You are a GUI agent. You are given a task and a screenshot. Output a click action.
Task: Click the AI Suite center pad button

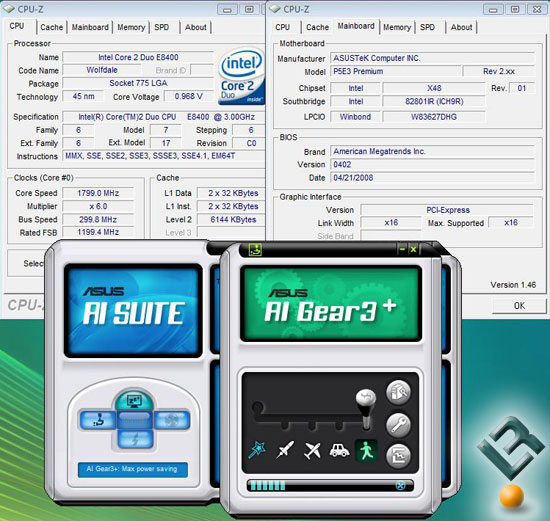click(x=135, y=420)
